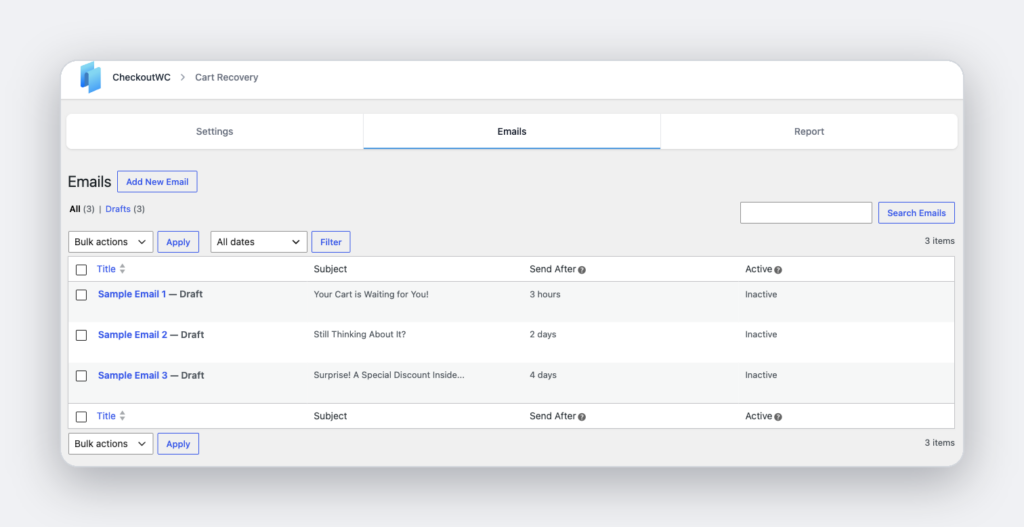Click the Search Emails input field
1024x527 pixels.
(x=806, y=213)
